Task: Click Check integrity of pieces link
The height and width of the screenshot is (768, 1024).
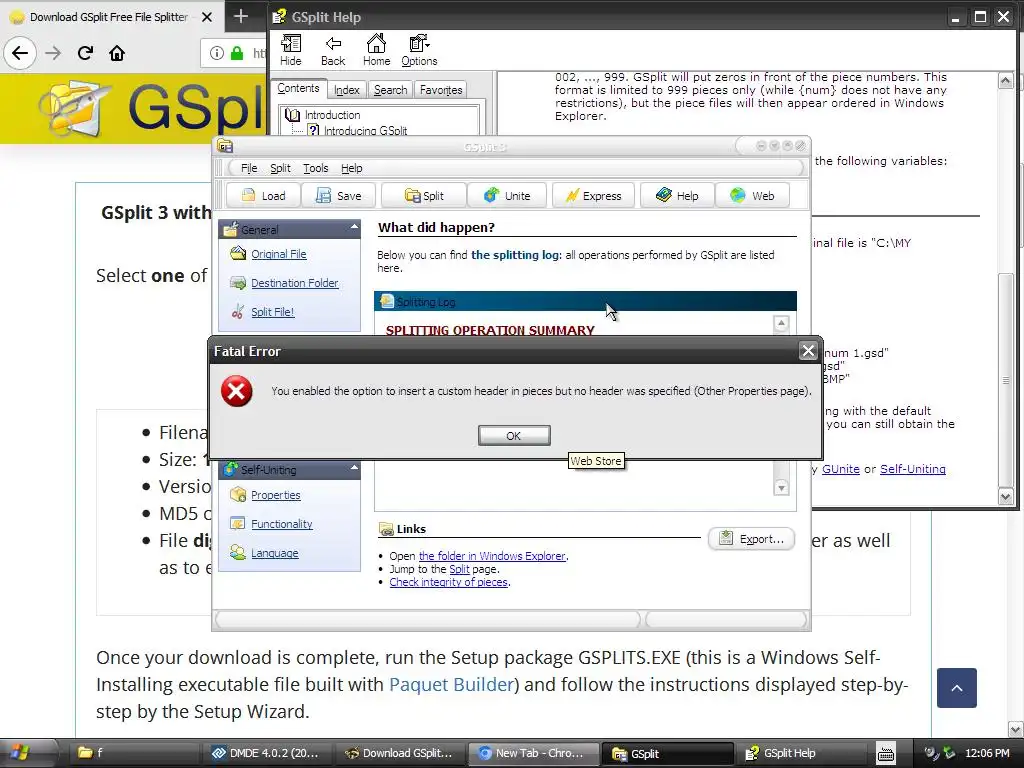Action: (449, 582)
